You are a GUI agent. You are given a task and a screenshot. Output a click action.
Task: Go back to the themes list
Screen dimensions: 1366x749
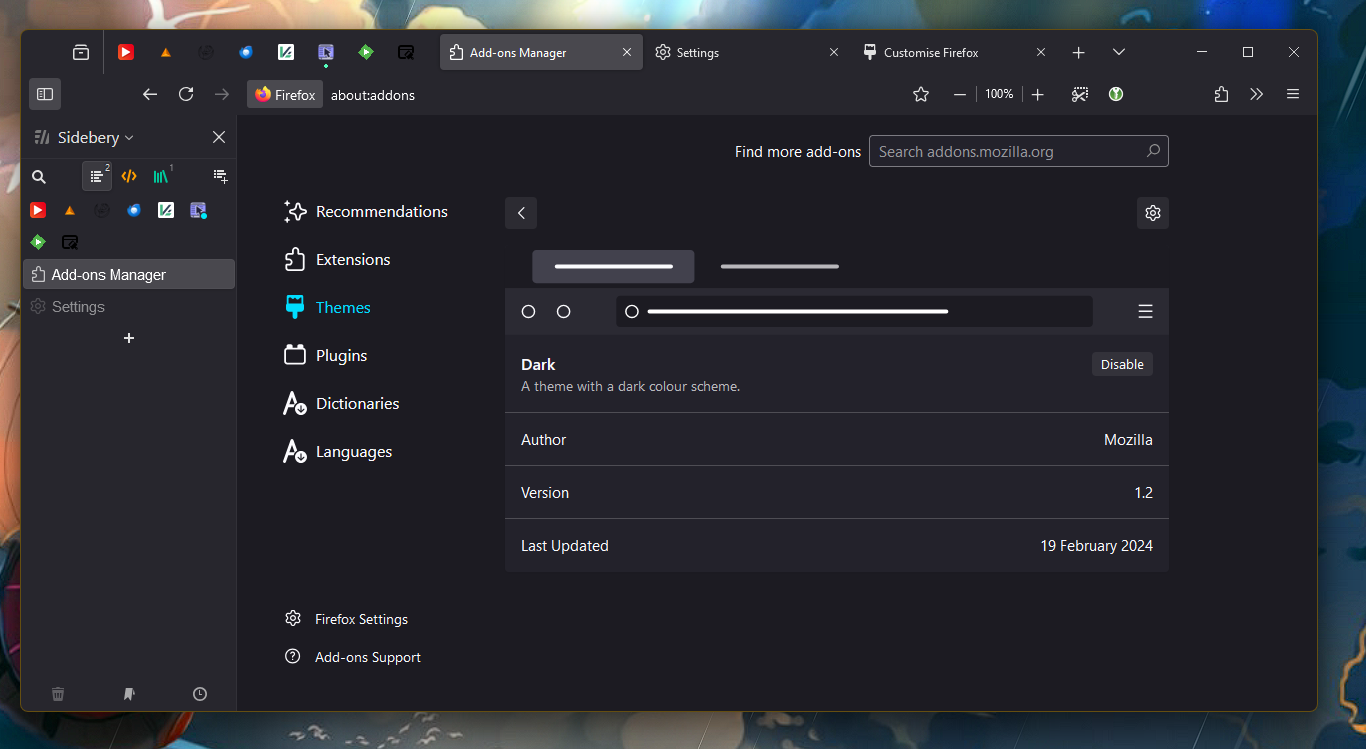(x=521, y=213)
